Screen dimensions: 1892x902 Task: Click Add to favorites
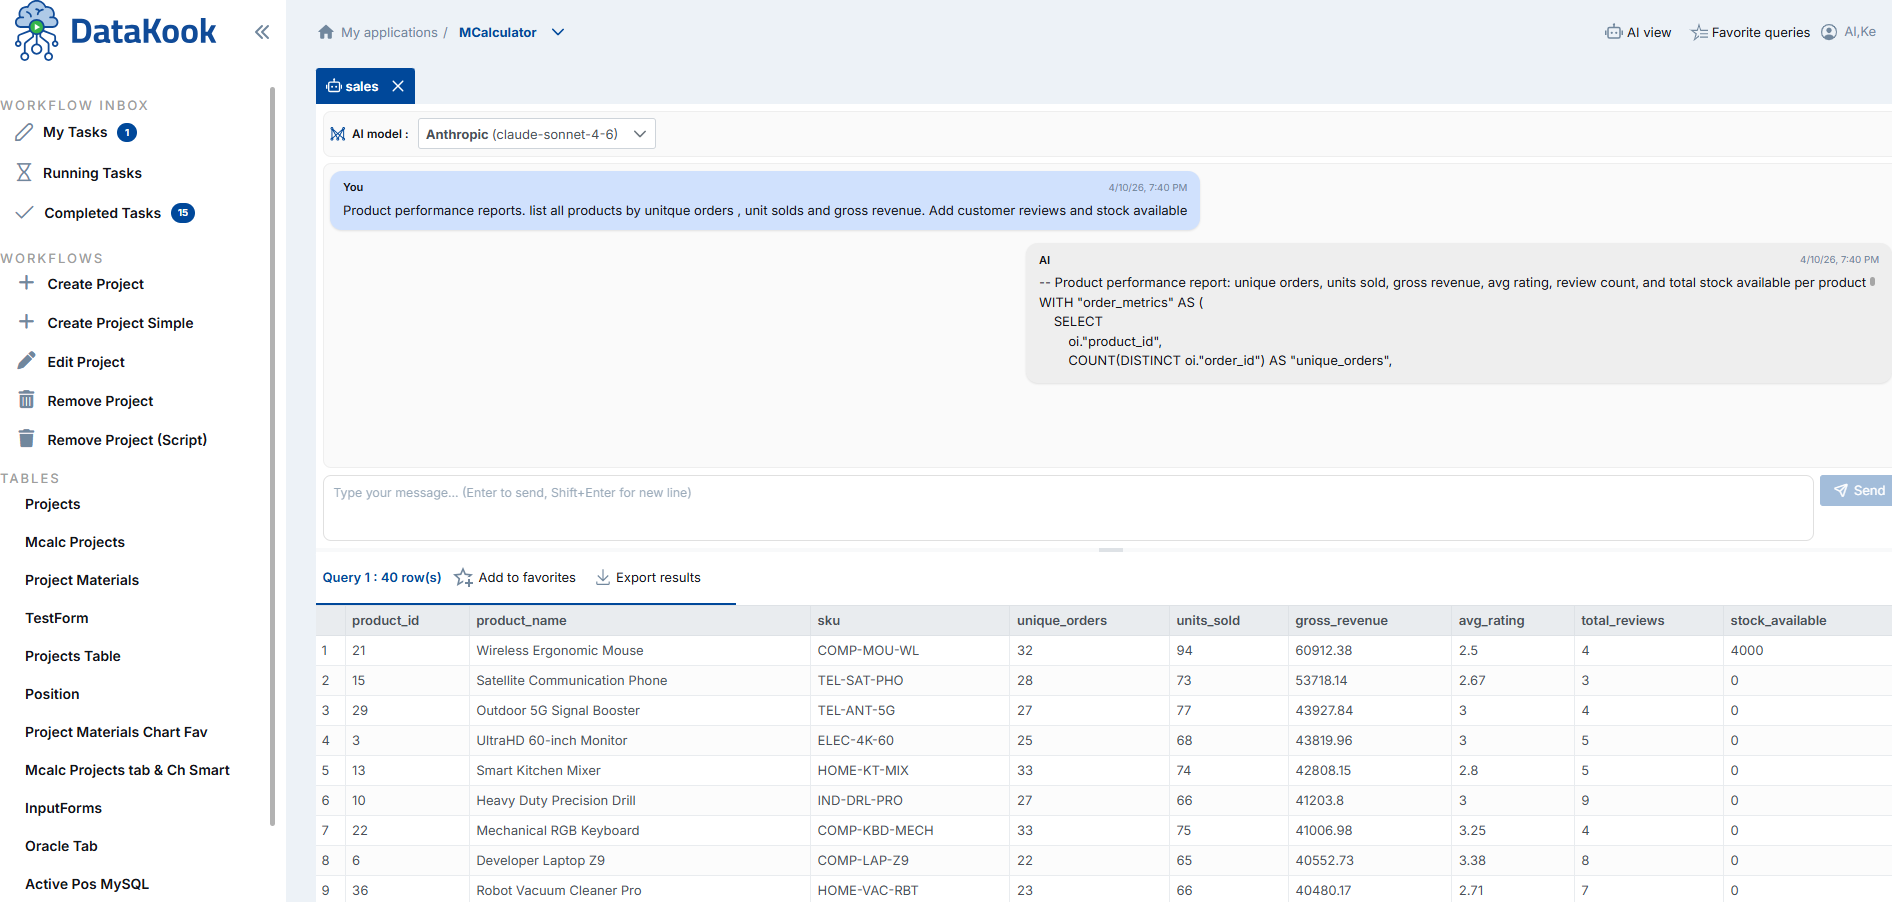pos(515,577)
